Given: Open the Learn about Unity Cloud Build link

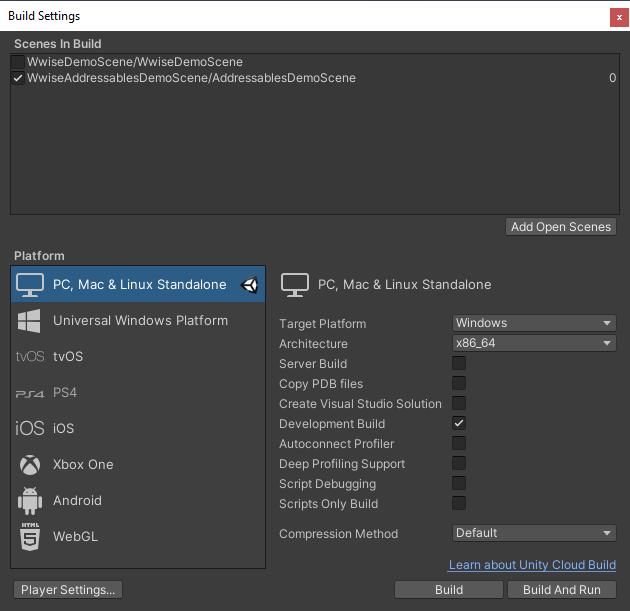Looking at the screenshot, I should click(532, 565).
